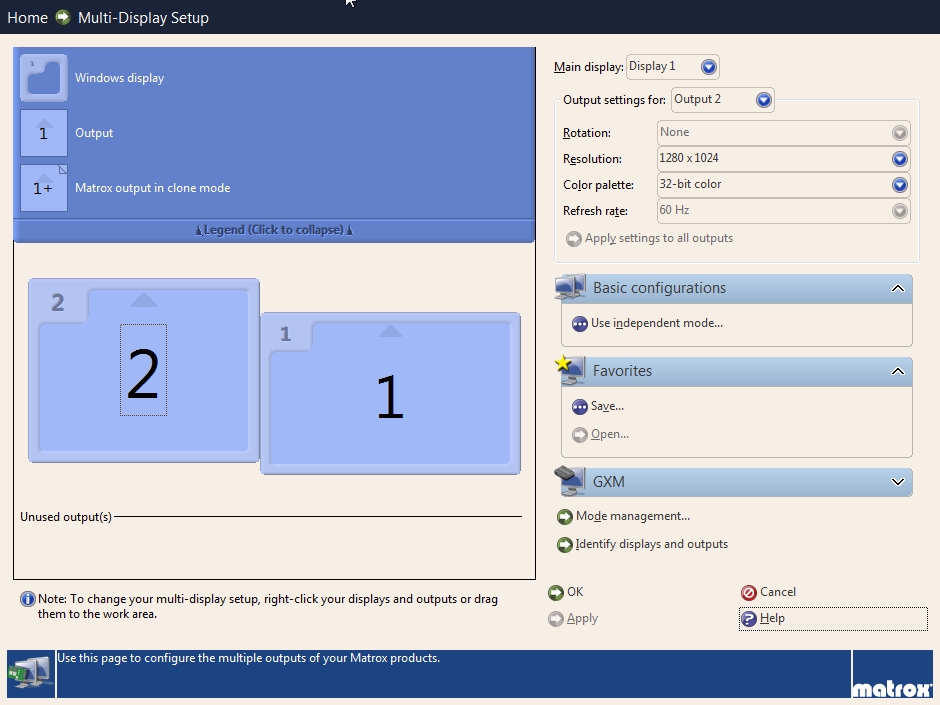Image resolution: width=940 pixels, height=705 pixels.
Task: Click the OK button label
Action: tap(575, 592)
